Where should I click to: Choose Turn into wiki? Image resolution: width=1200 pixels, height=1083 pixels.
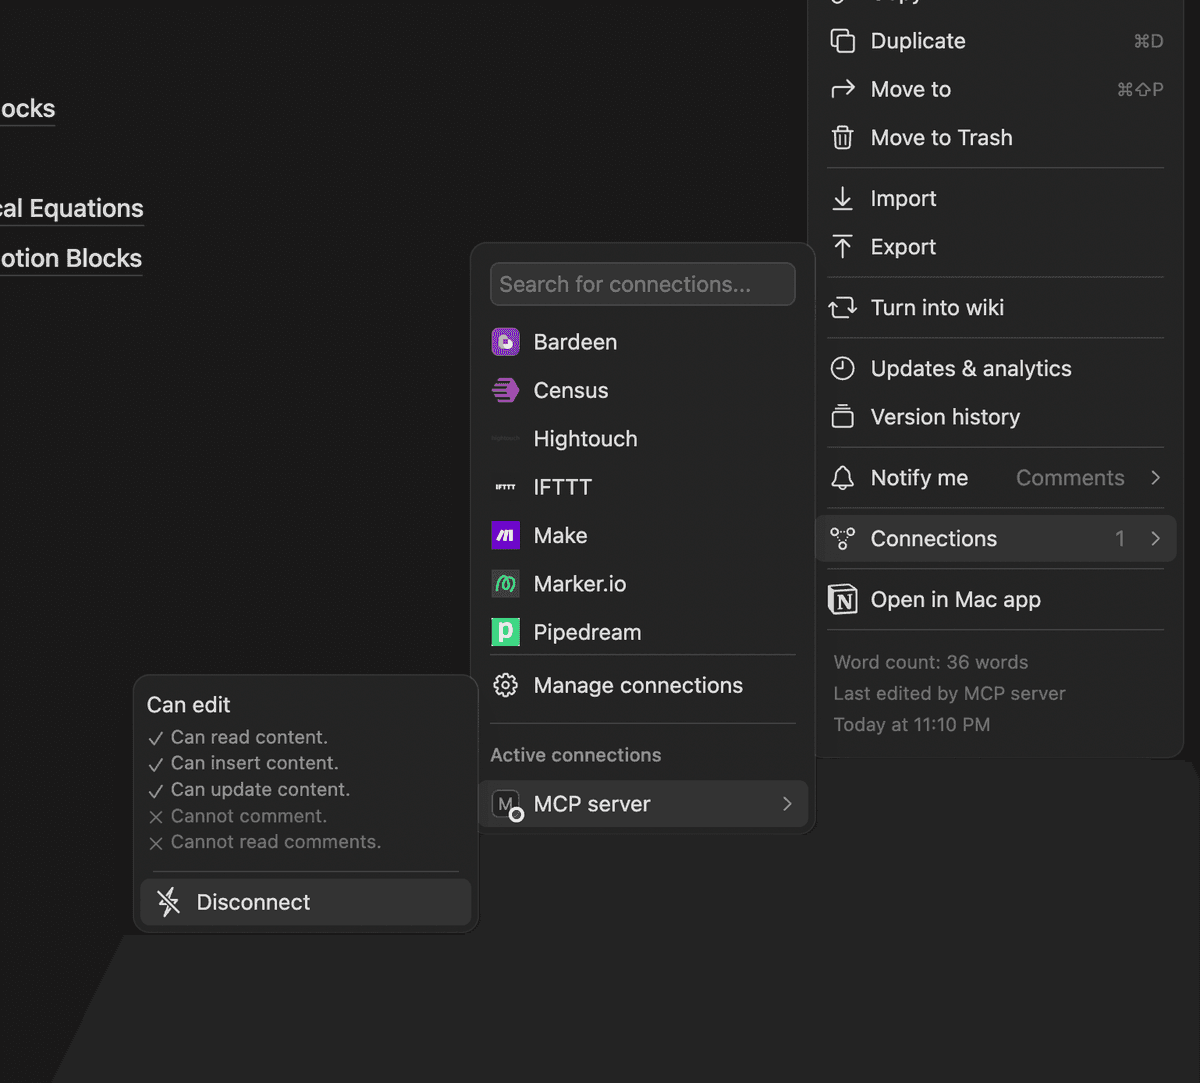pos(996,308)
